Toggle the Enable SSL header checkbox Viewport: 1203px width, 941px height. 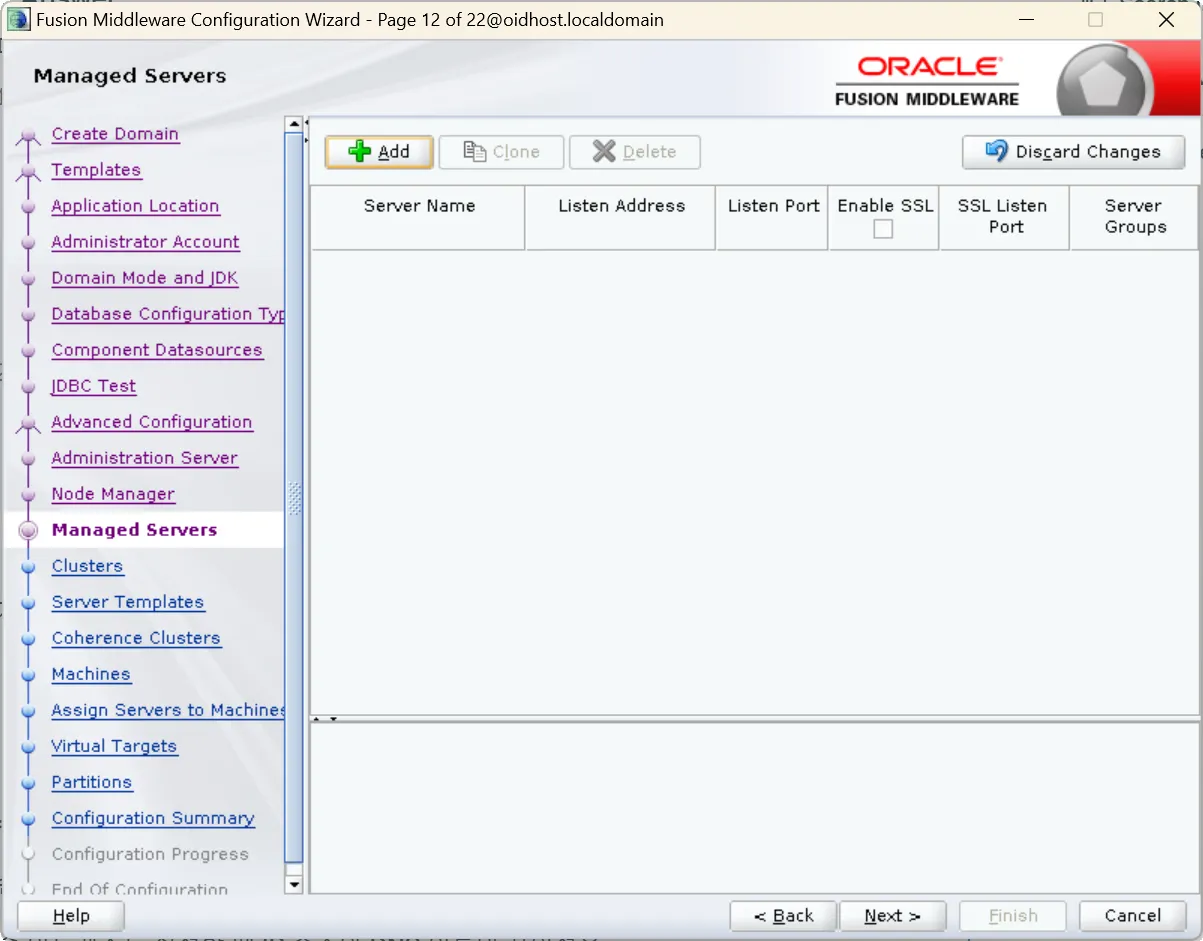point(883,229)
